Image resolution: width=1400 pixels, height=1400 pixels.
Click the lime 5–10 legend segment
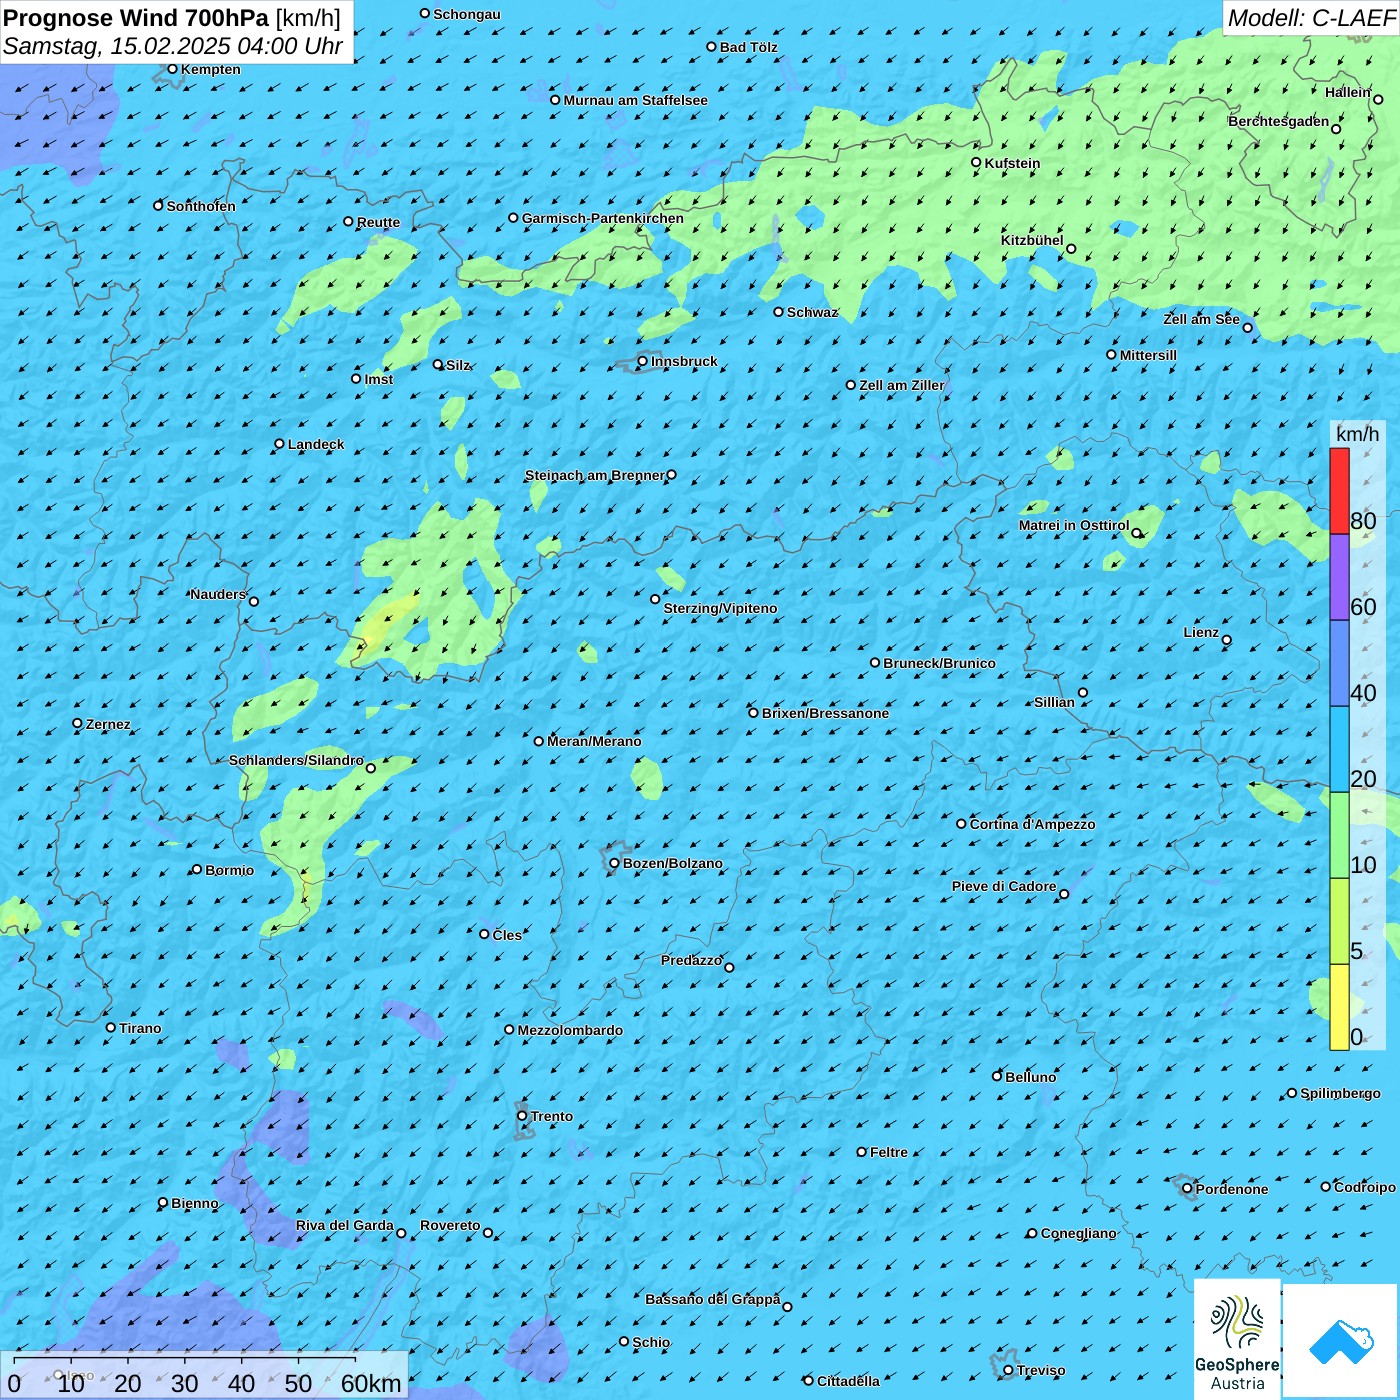click(1339, 922)
